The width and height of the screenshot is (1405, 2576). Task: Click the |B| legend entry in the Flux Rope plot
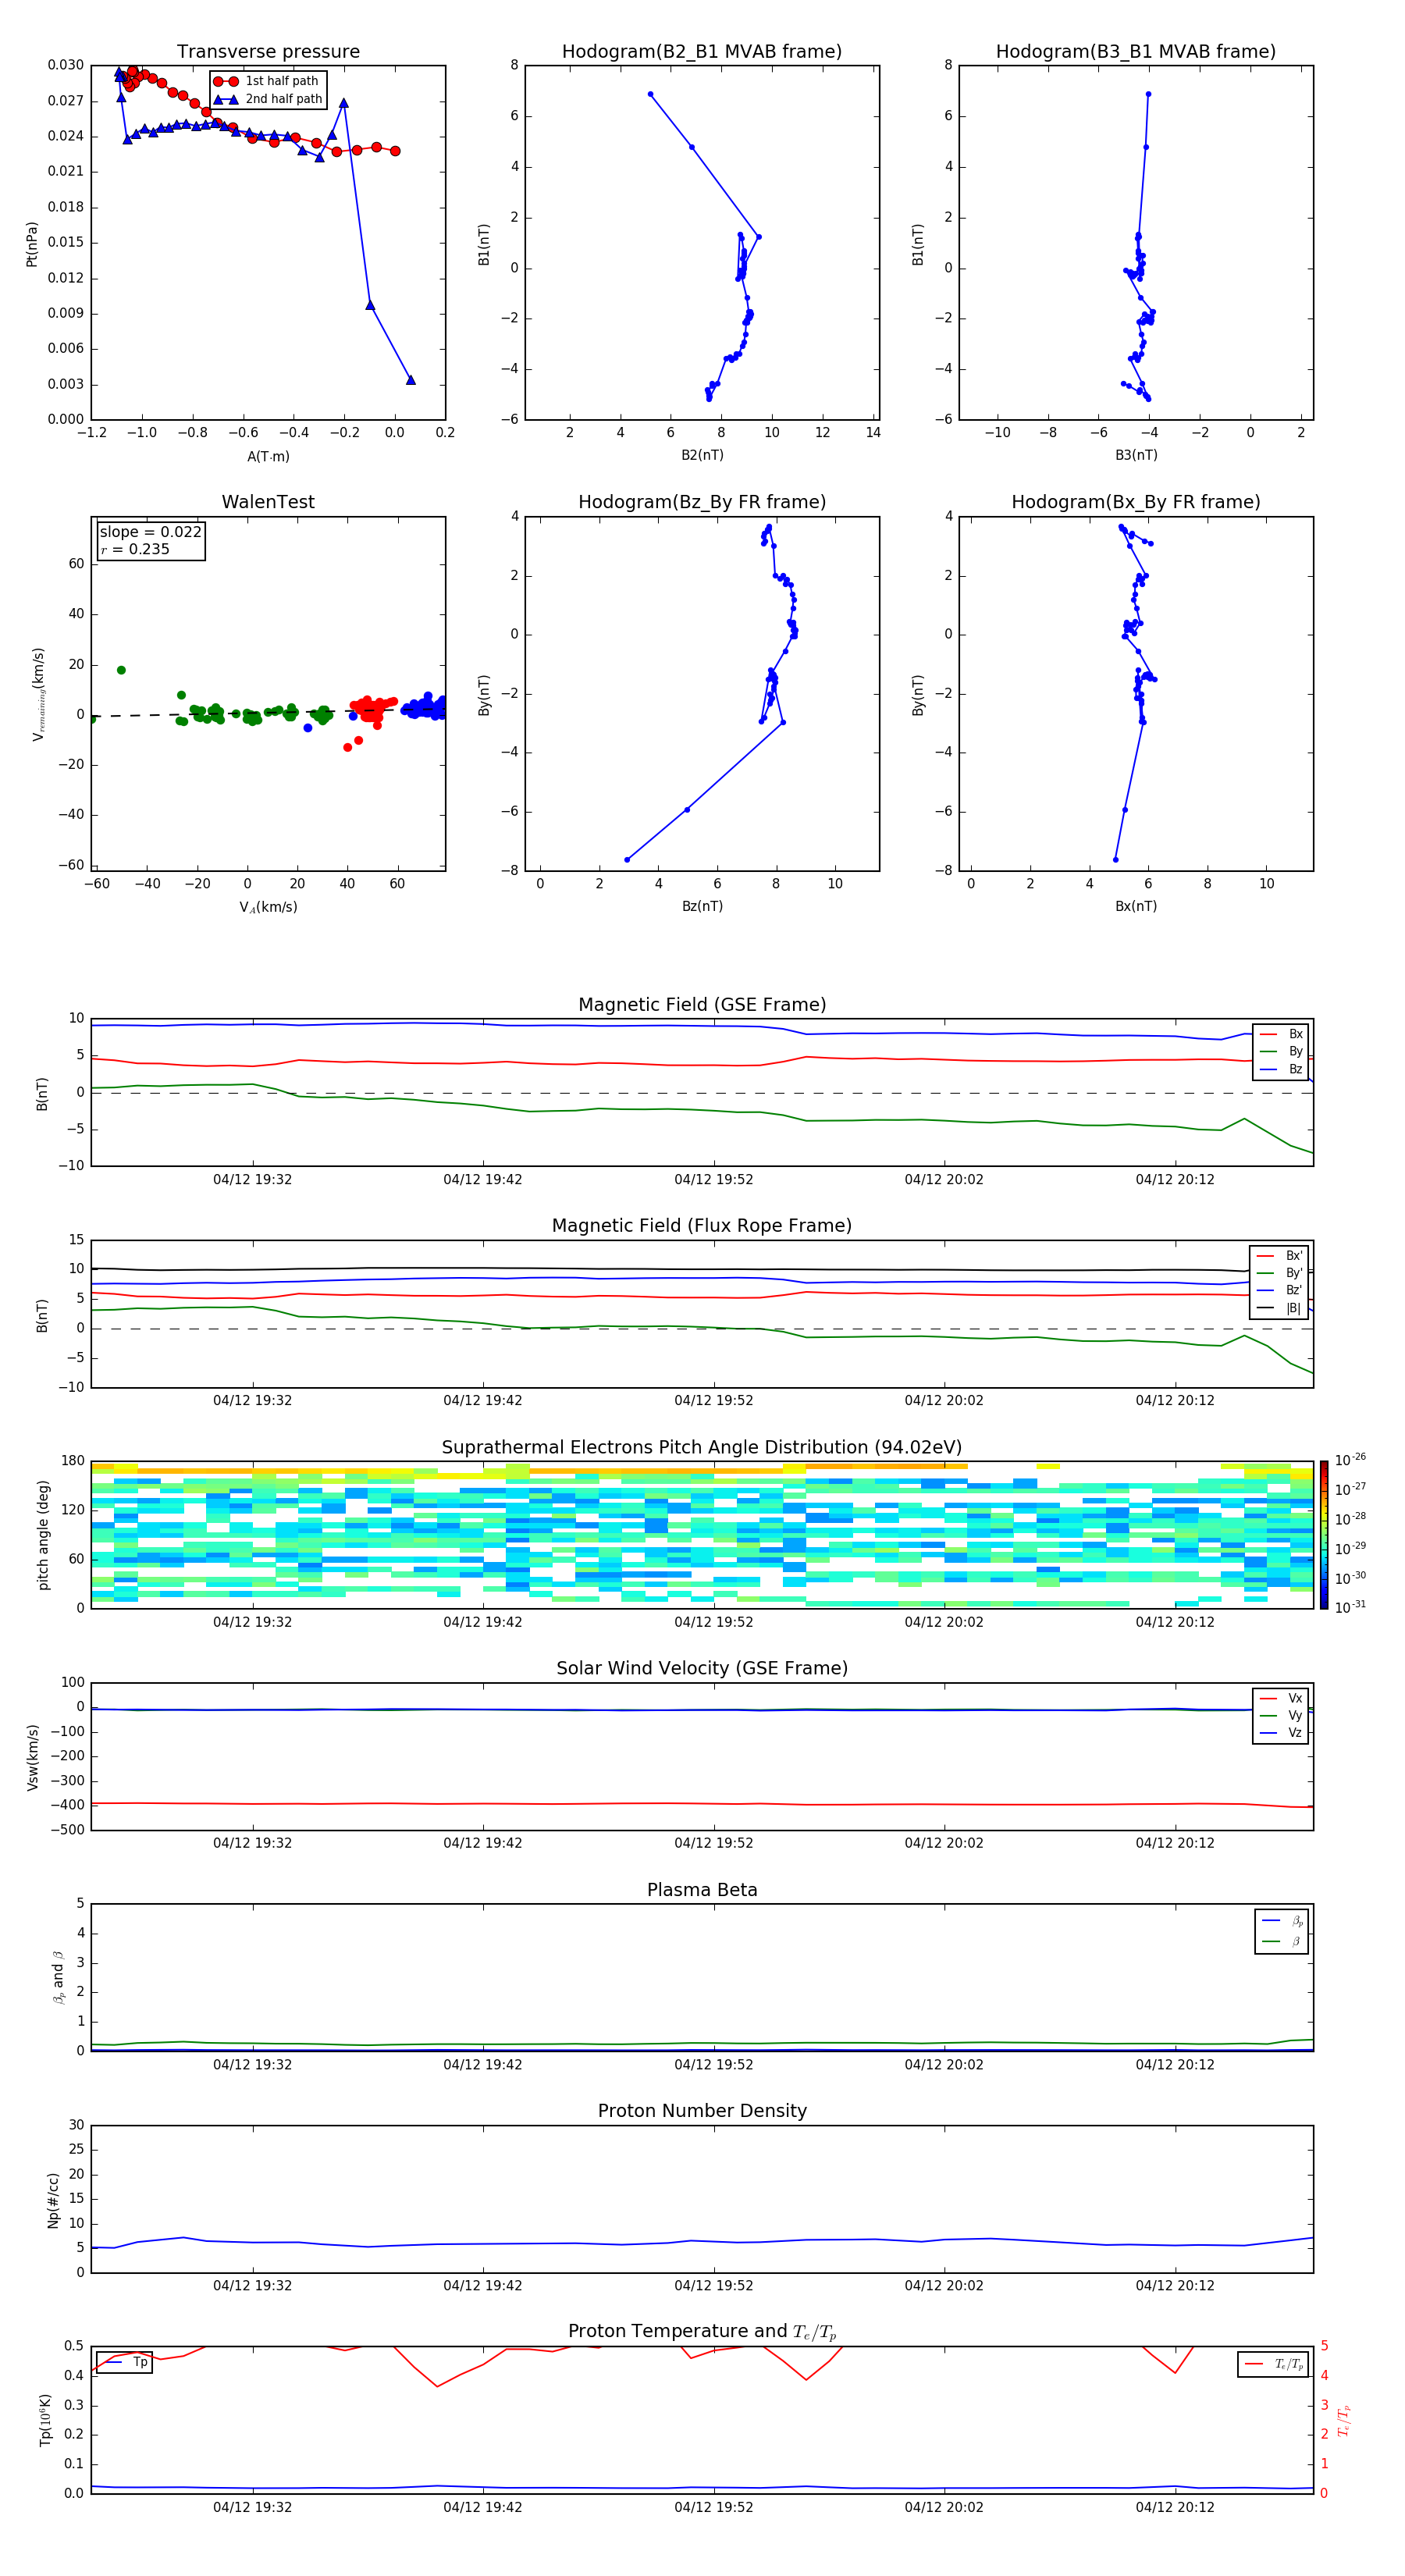(1279, 1308)
